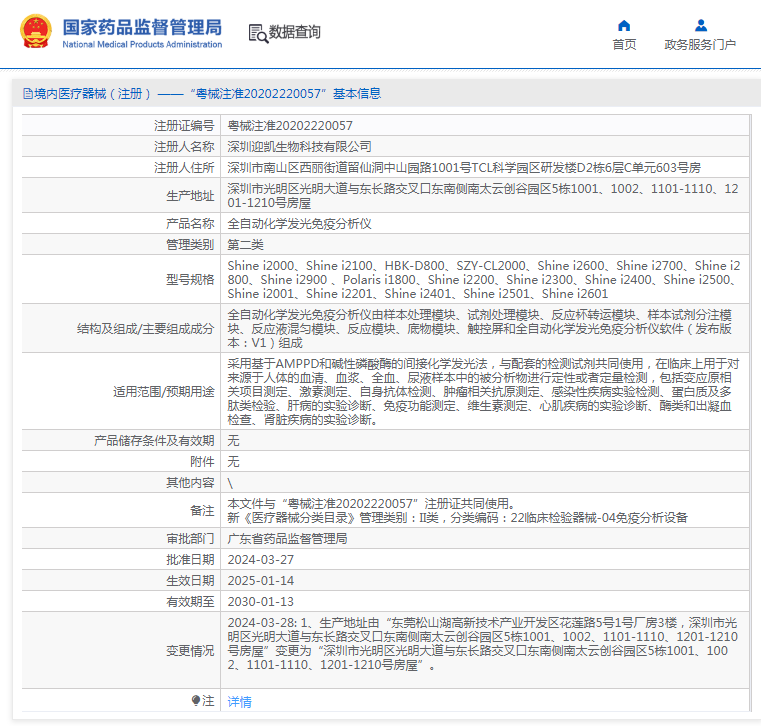Click the 无 value in 附件 row

click(233, 462)
